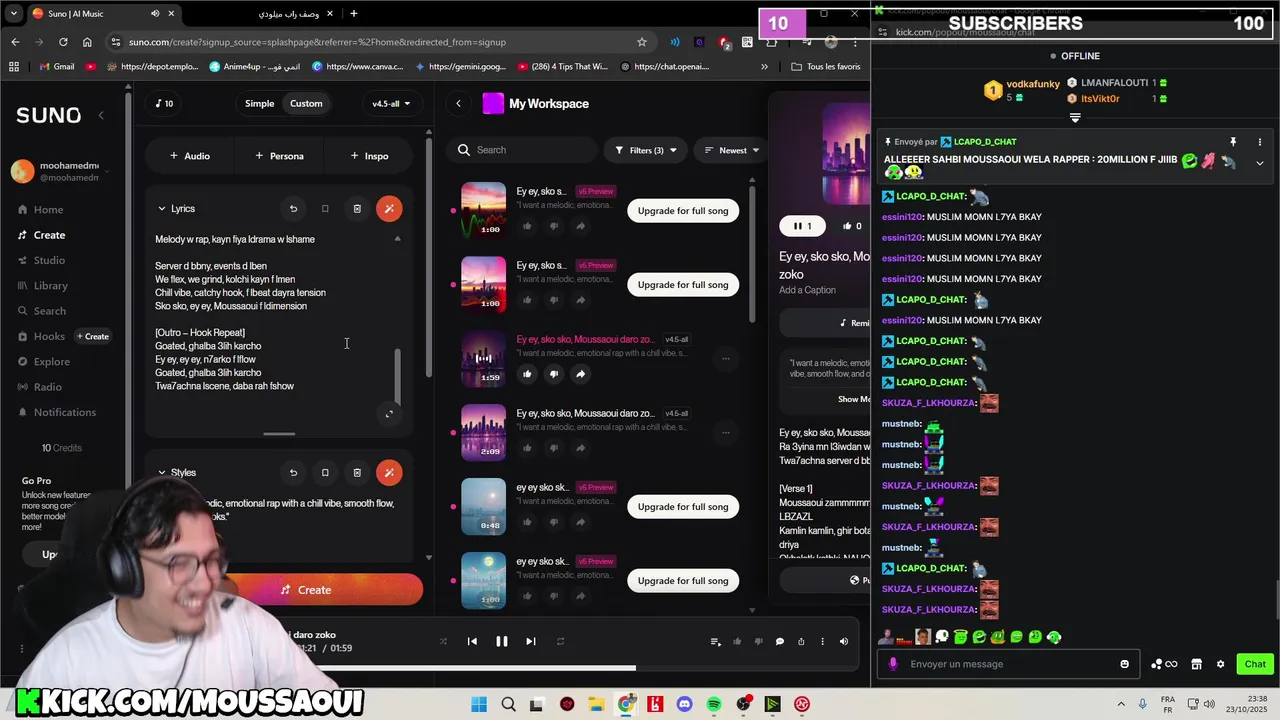Open comments from the player bar
The height and width of the screenshot is (720, 1280).
(780, 642)
